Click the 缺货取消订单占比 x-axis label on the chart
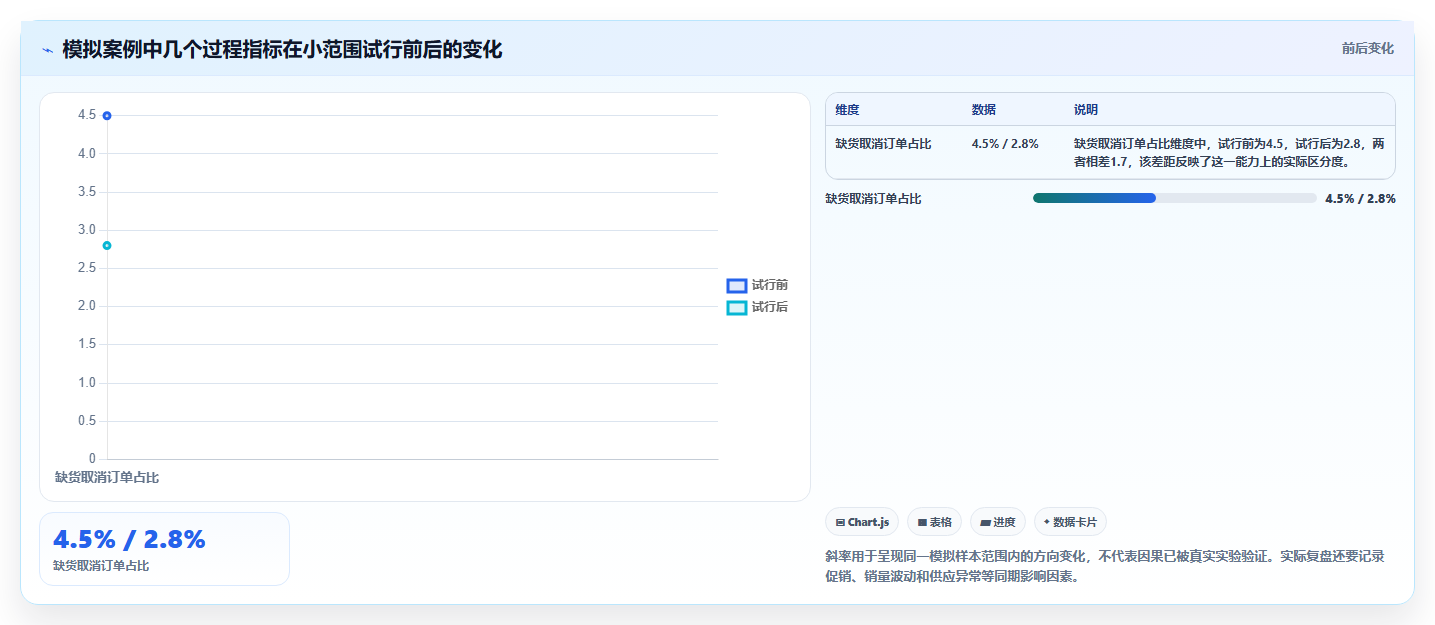This screenshot has height=625, width=1435. [107, 477]
